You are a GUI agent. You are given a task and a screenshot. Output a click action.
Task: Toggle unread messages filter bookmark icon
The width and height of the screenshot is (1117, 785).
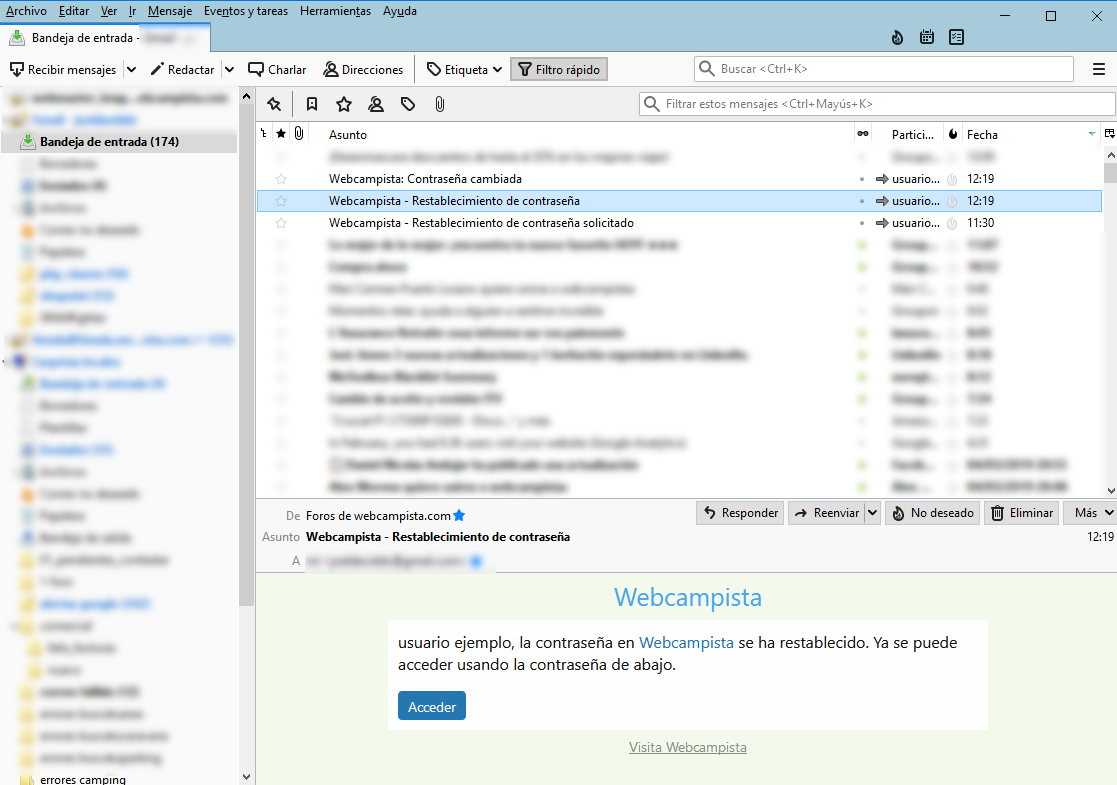point(312,105)
